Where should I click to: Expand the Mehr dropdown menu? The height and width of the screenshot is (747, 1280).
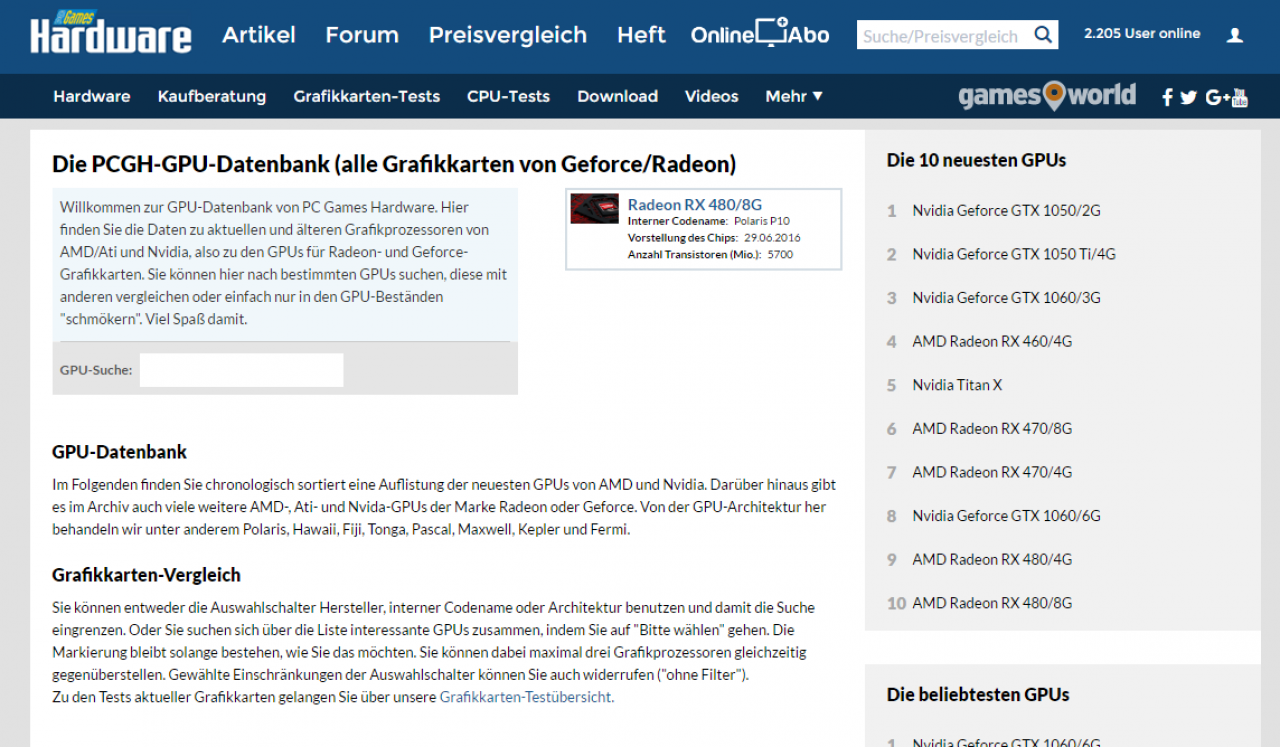coord(794,96)
